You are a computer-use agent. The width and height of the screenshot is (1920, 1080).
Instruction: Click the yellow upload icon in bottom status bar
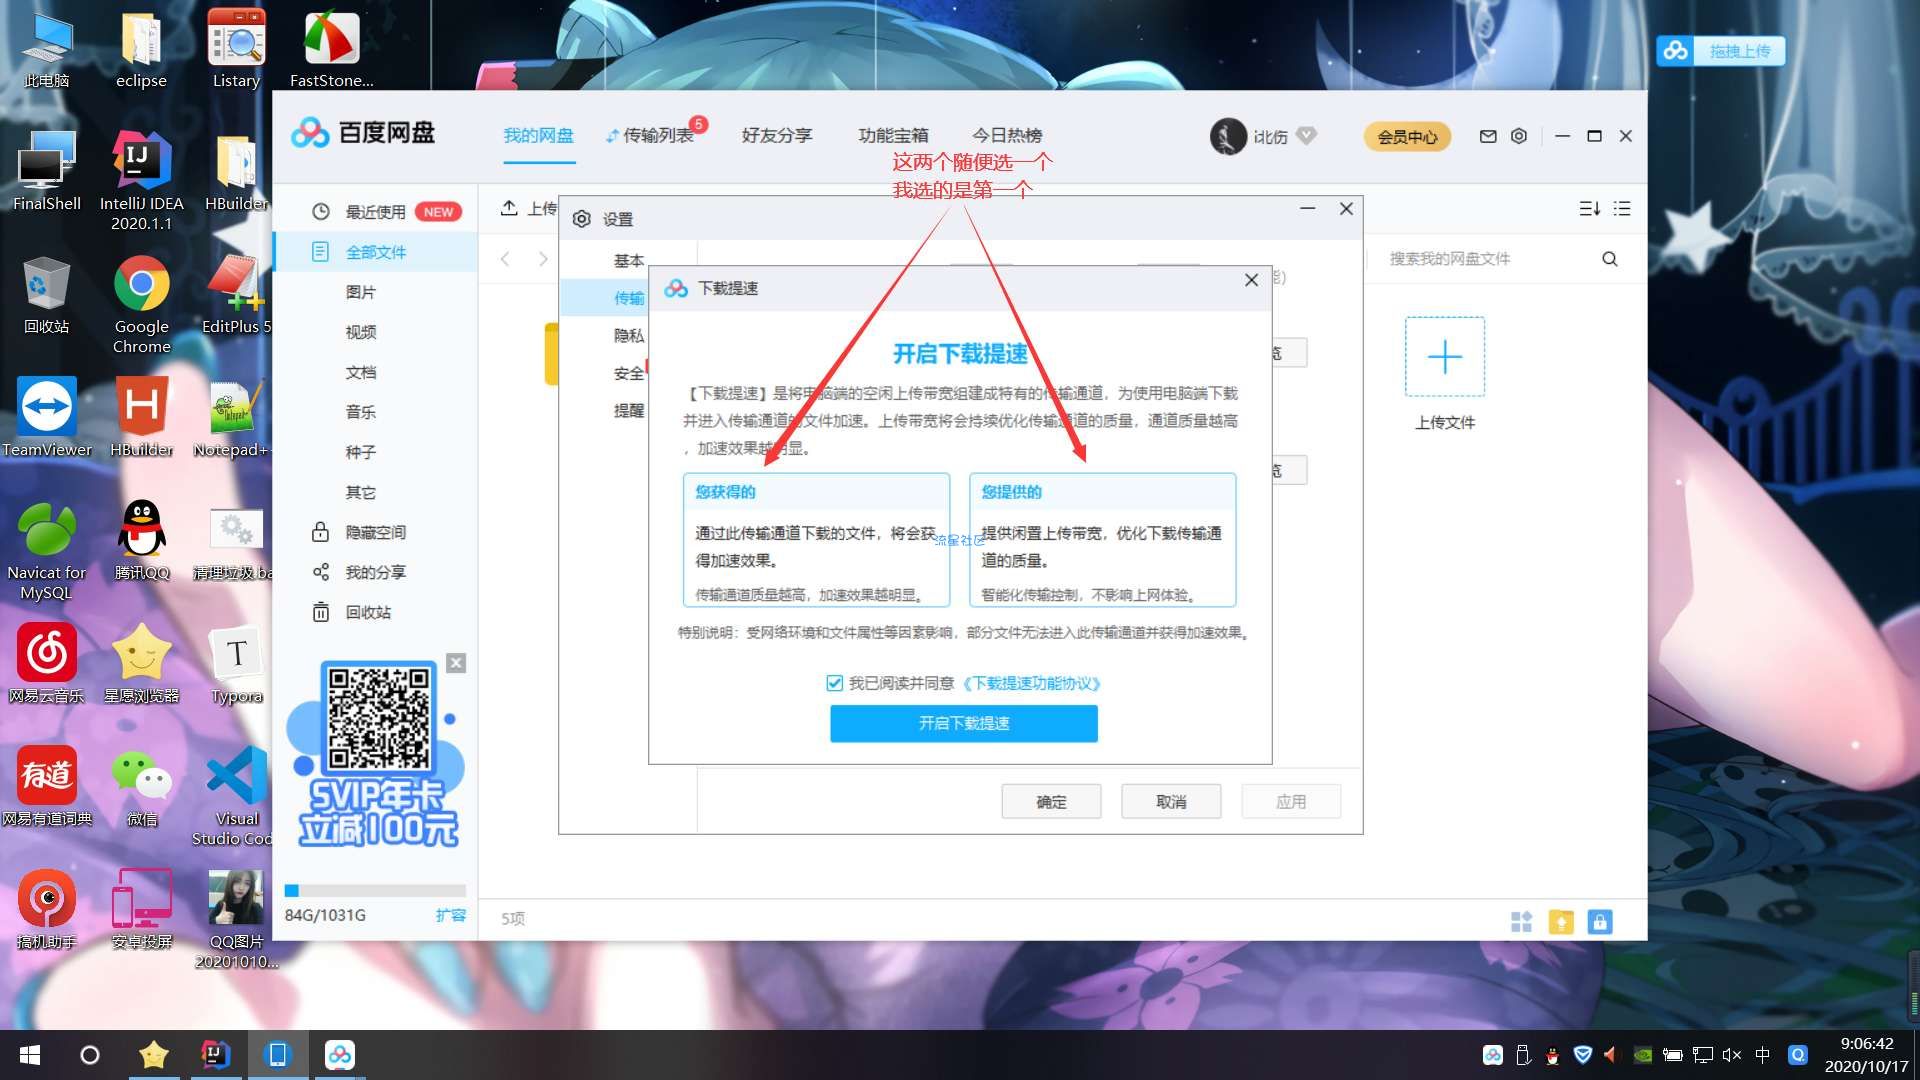1561,921
